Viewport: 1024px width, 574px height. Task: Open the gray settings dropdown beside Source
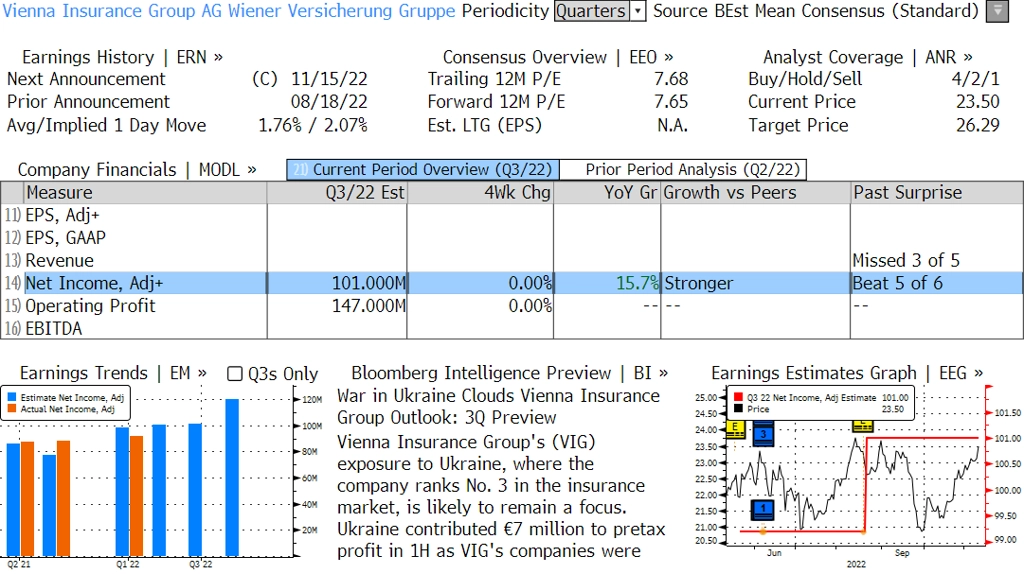point(997,11)
